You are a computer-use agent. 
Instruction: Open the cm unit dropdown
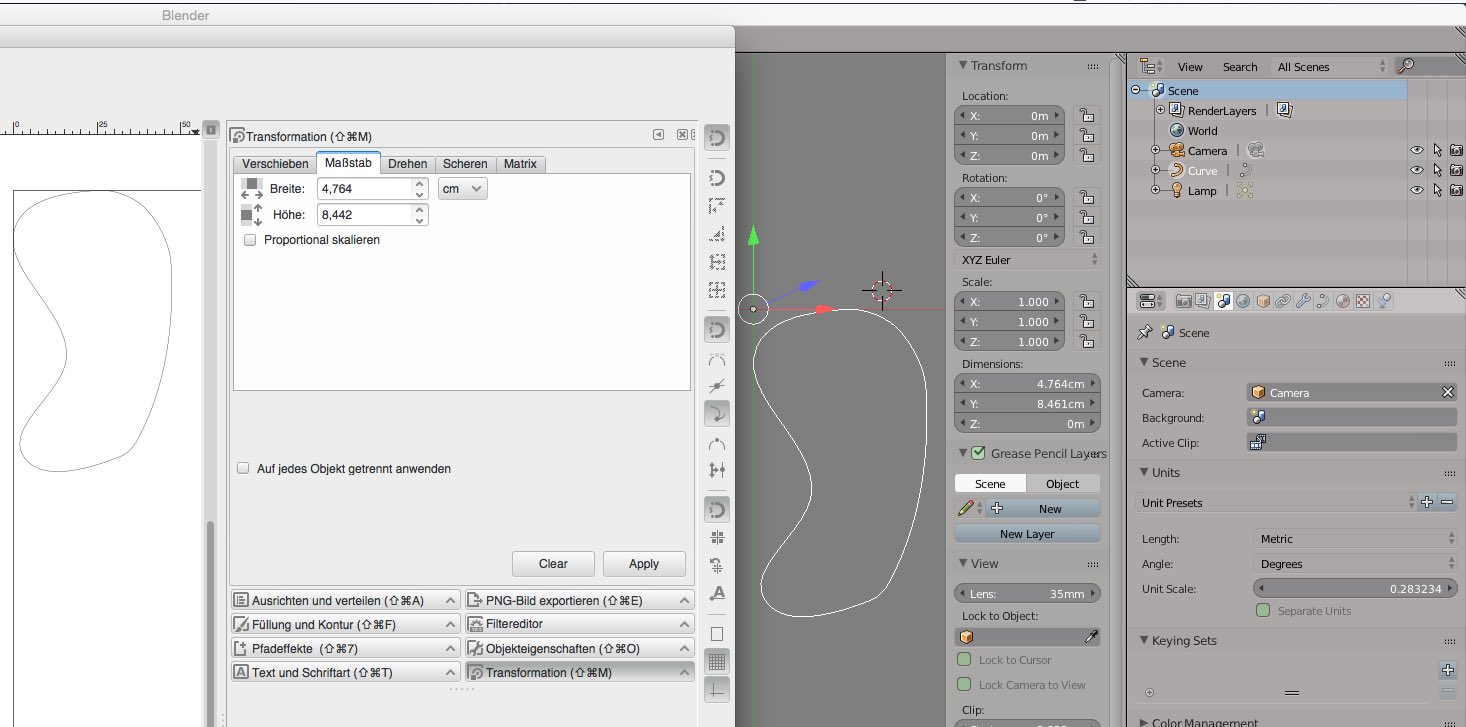tap(462, 189)
